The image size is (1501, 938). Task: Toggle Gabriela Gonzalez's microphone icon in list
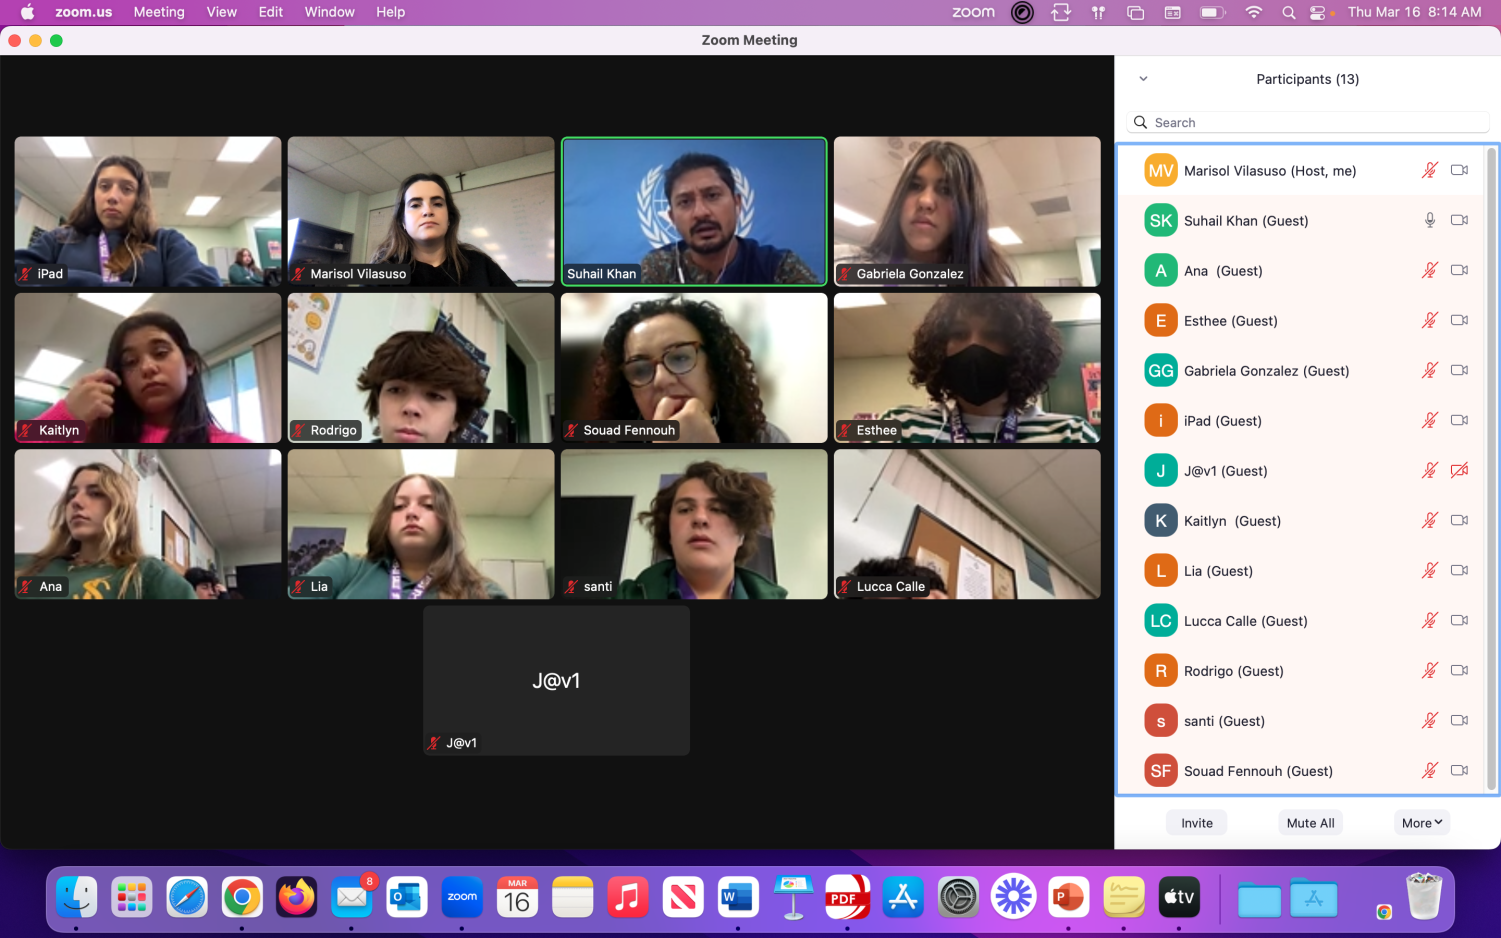(x=1430, y=370)
